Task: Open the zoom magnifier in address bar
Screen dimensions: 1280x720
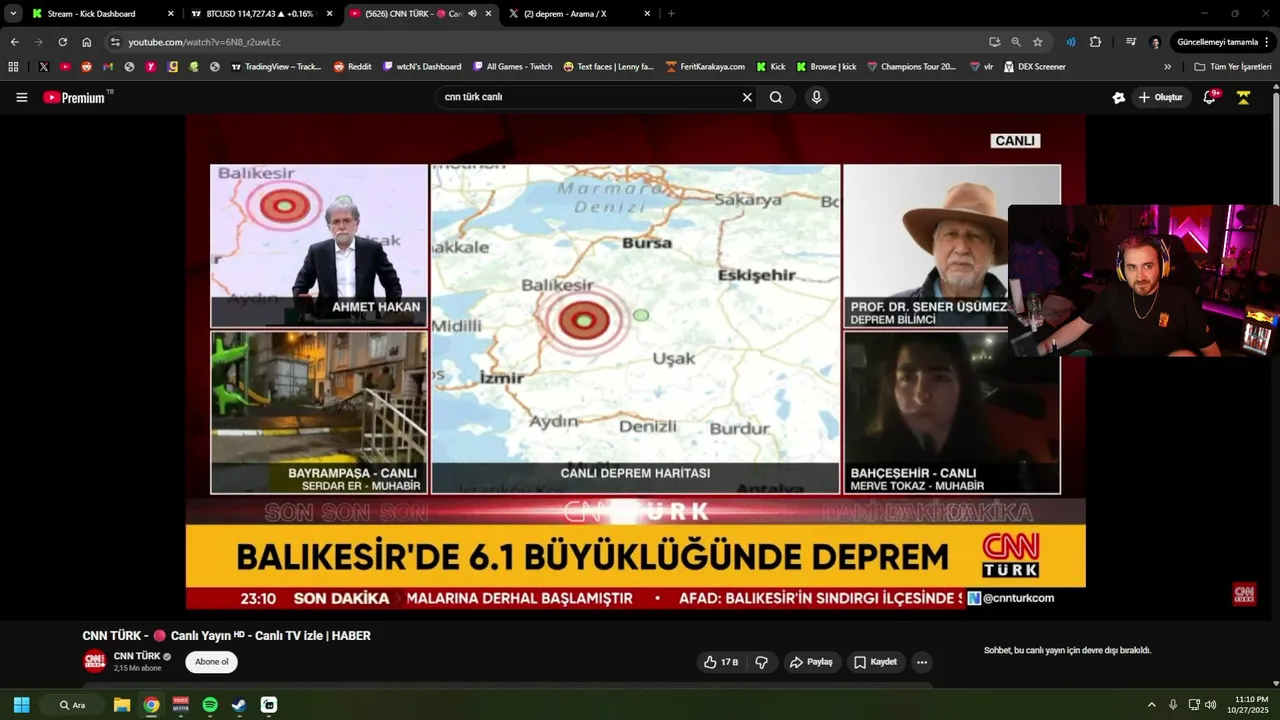Action: click(1016, 42)
